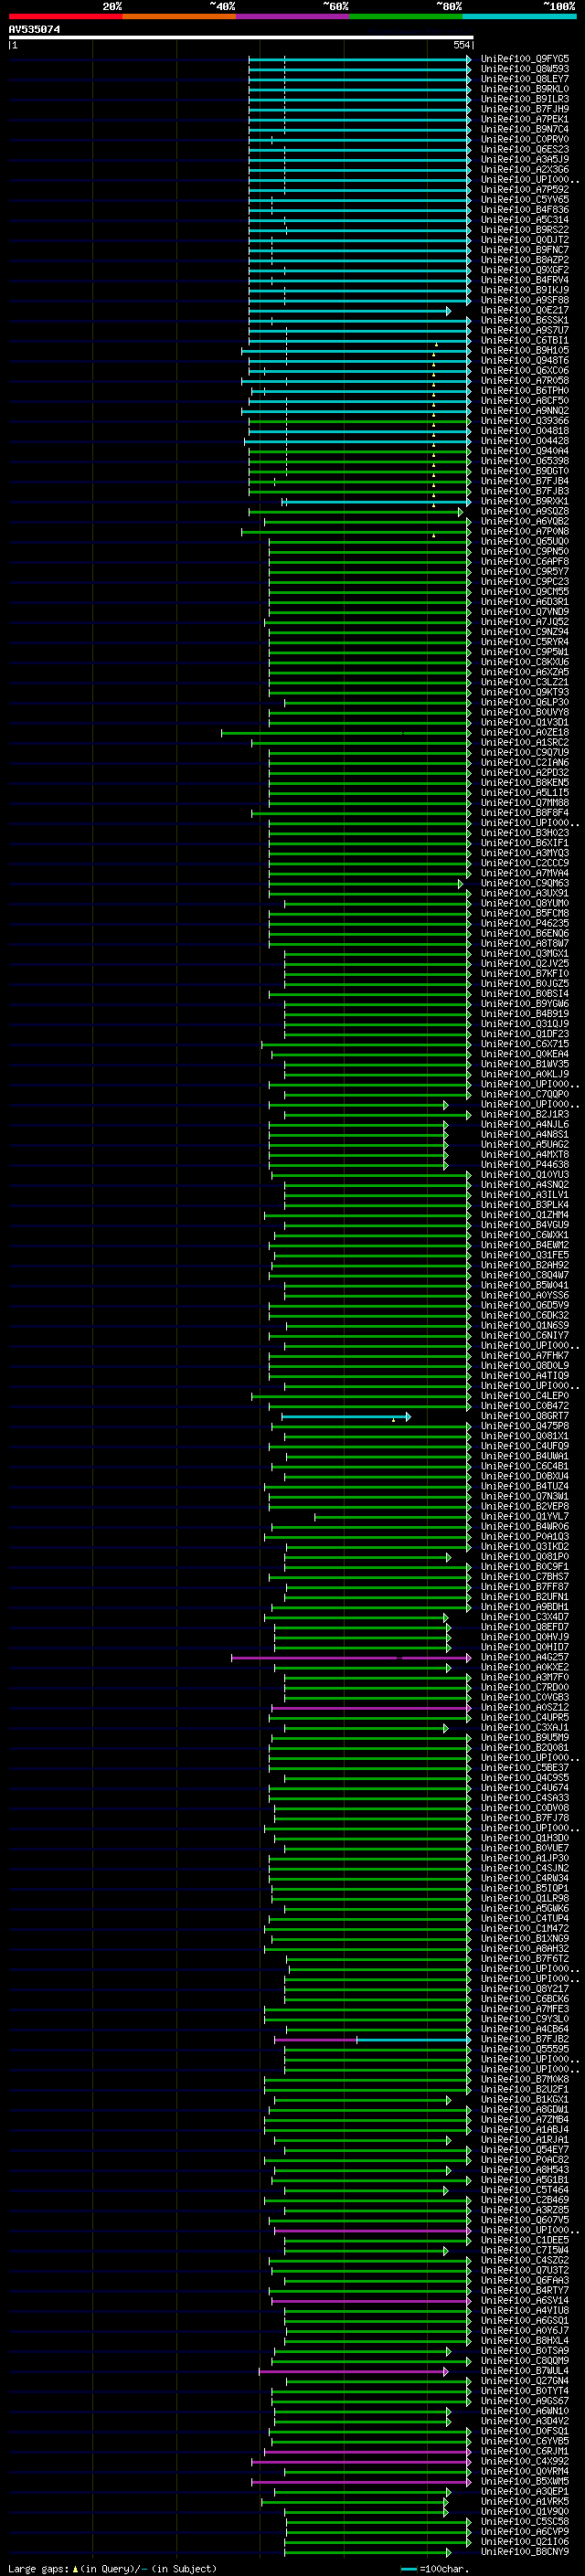
Task: Click UniRef100_Q0DJT2 label
Action: [525, 240]
